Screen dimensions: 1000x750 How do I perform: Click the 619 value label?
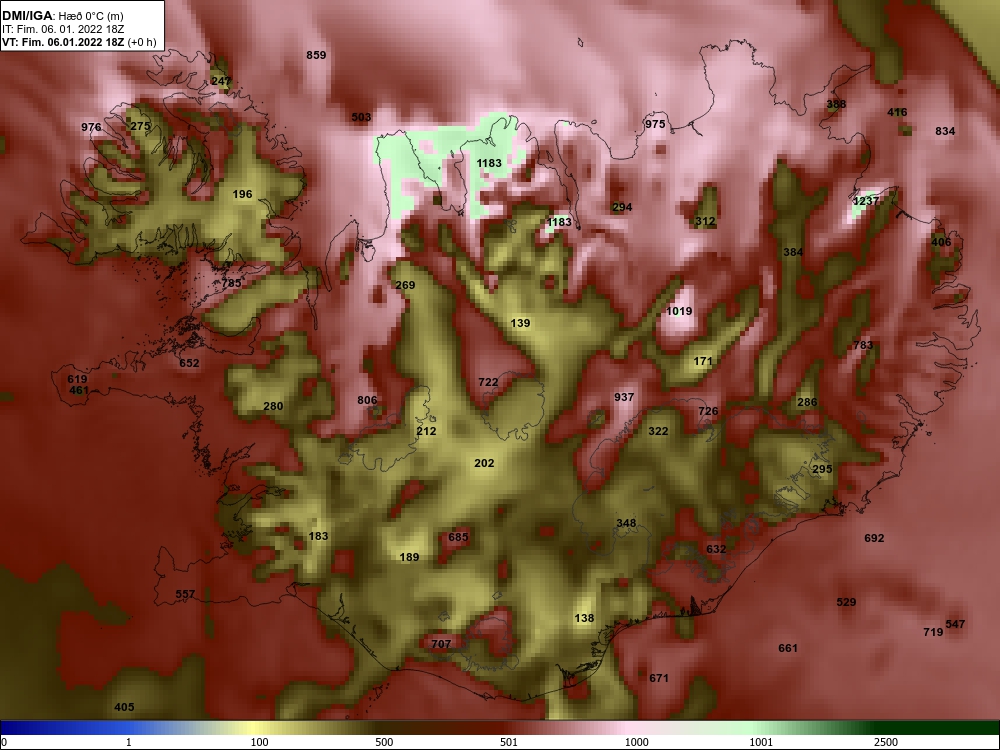tap(77, 379)
